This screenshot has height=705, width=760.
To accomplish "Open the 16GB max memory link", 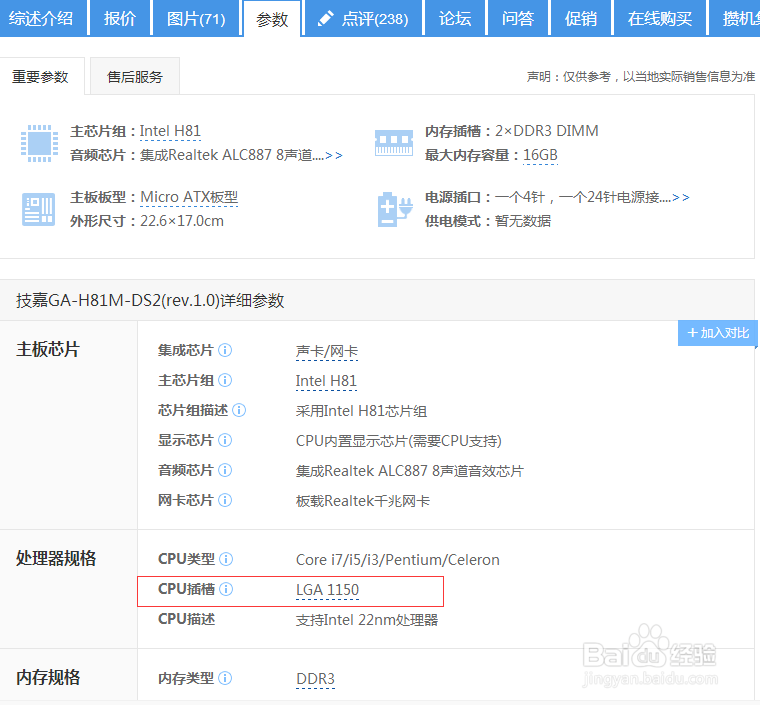I will (540, 155).
